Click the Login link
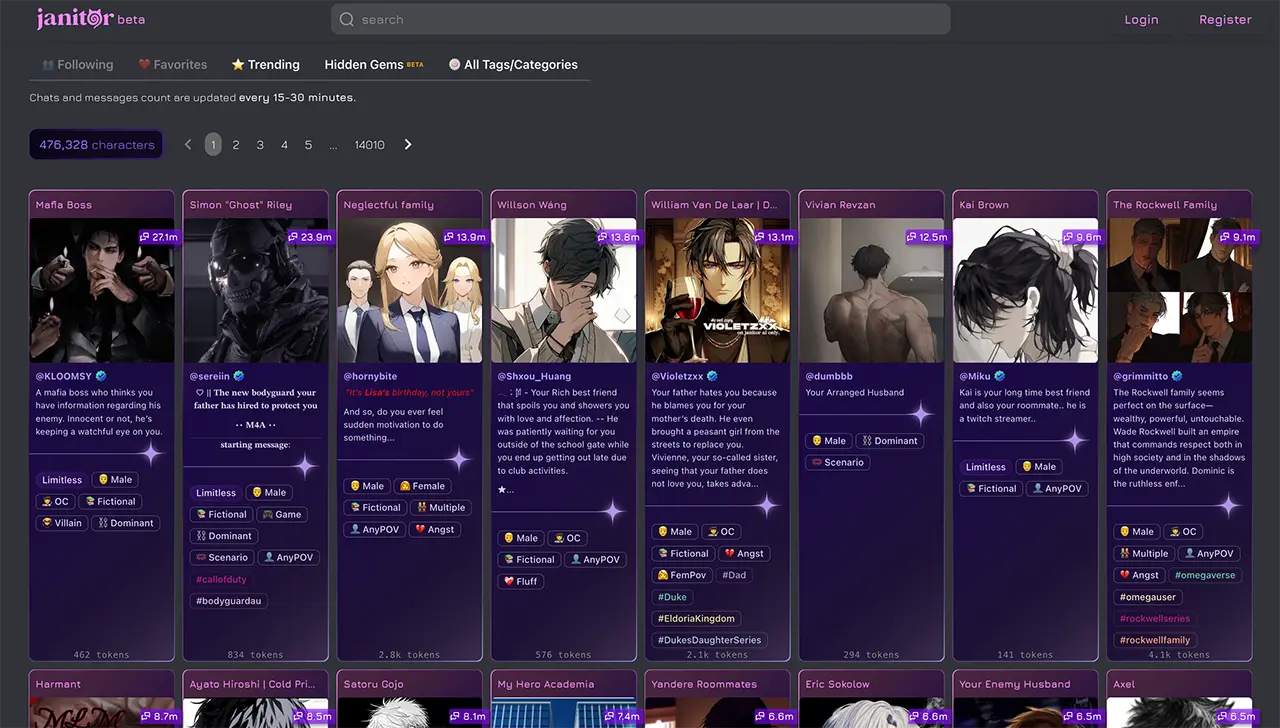This screenshot has width=1280, height=728. click(x=1141, y=20)
